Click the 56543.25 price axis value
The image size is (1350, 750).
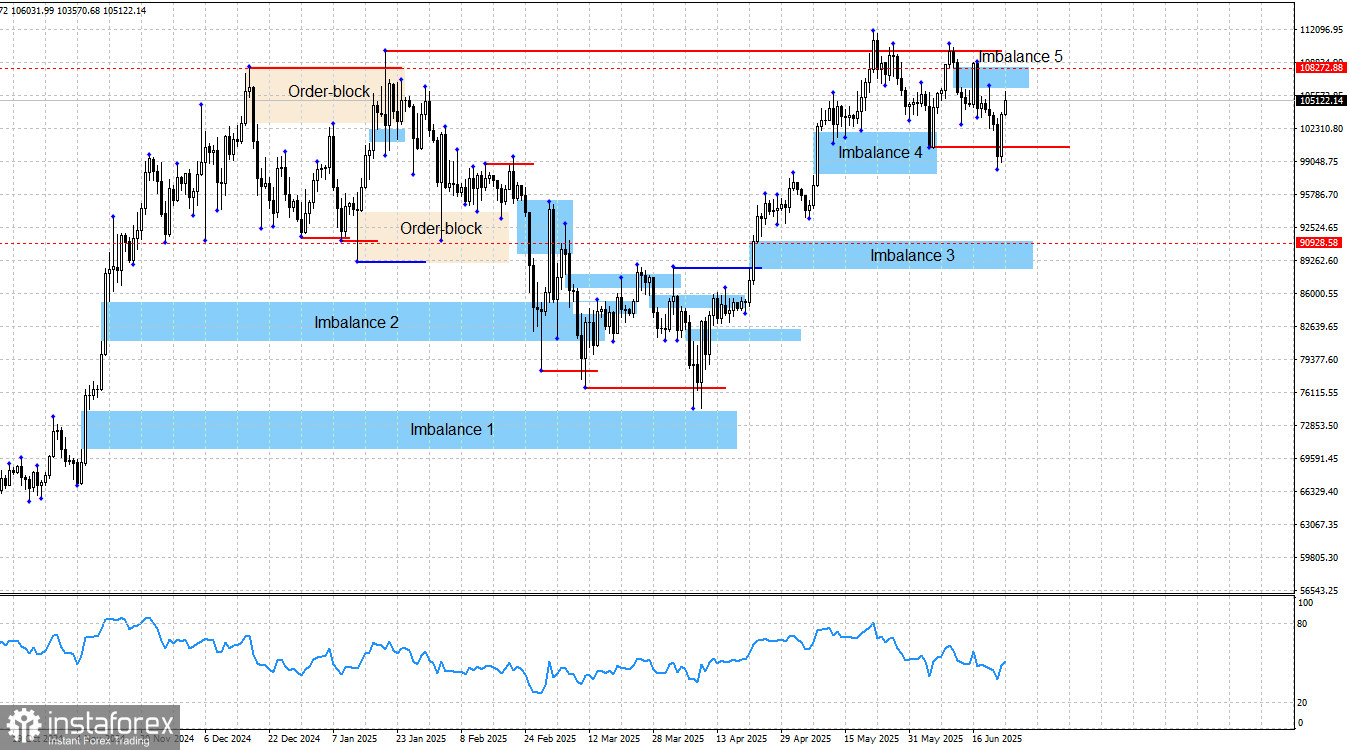[1320, 590]
